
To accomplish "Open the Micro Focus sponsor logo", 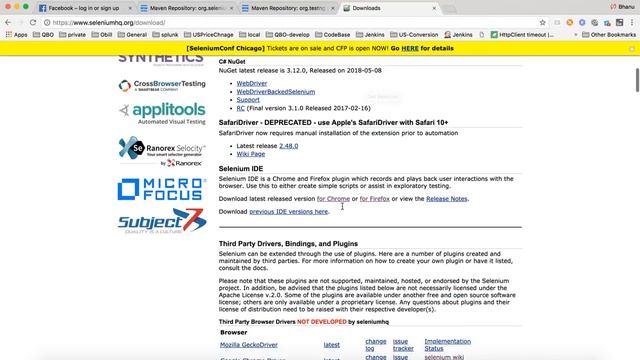I will [162, 189].
